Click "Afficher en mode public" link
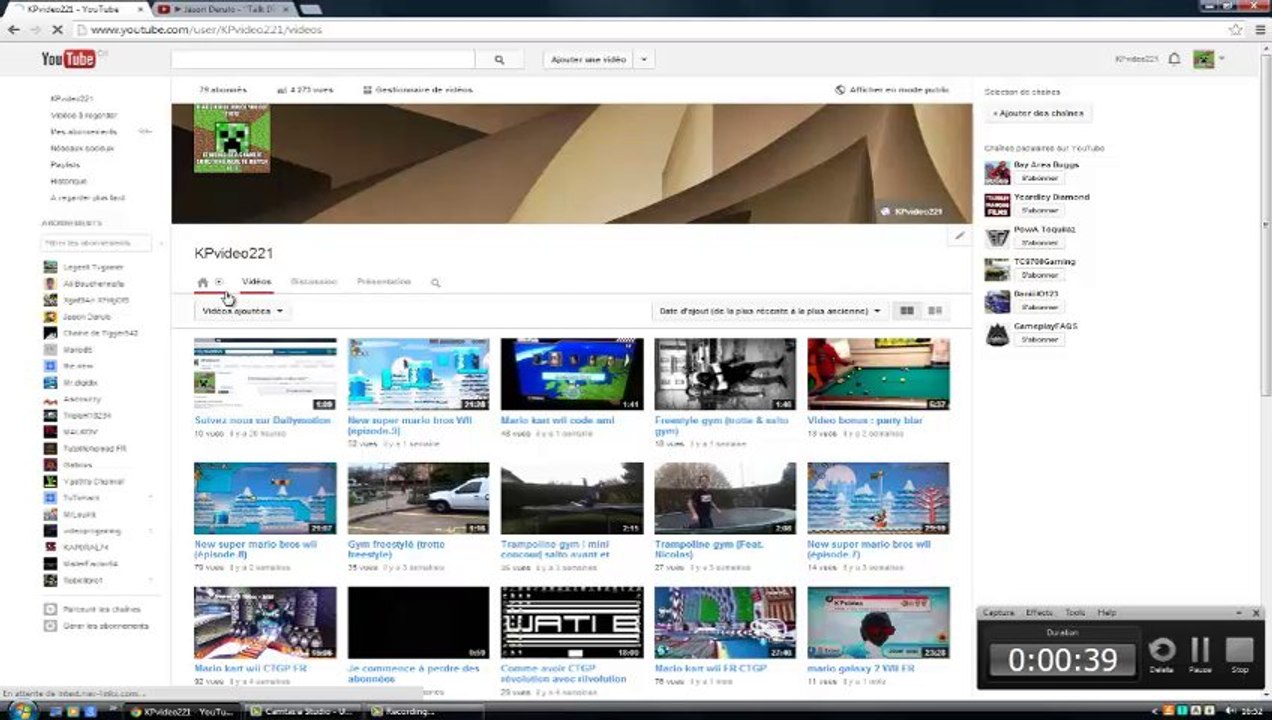 [892, 90]
